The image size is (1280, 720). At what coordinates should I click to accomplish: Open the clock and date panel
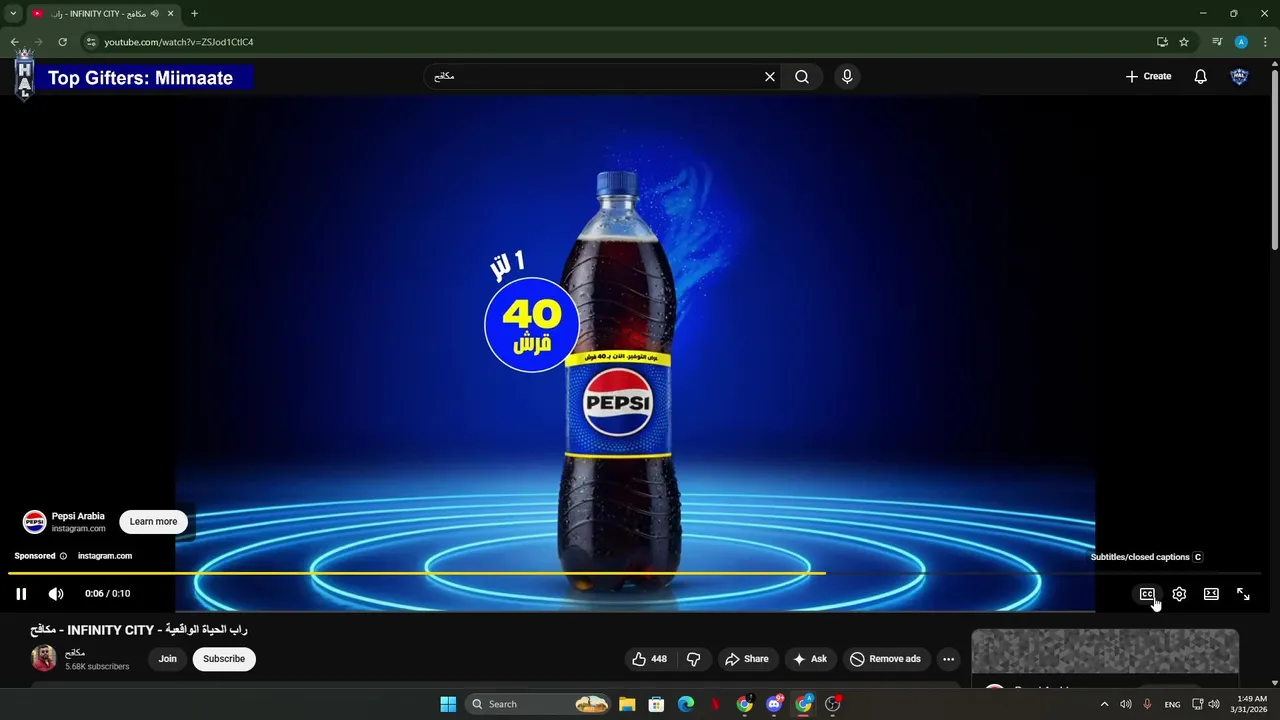coord(1250,704)
